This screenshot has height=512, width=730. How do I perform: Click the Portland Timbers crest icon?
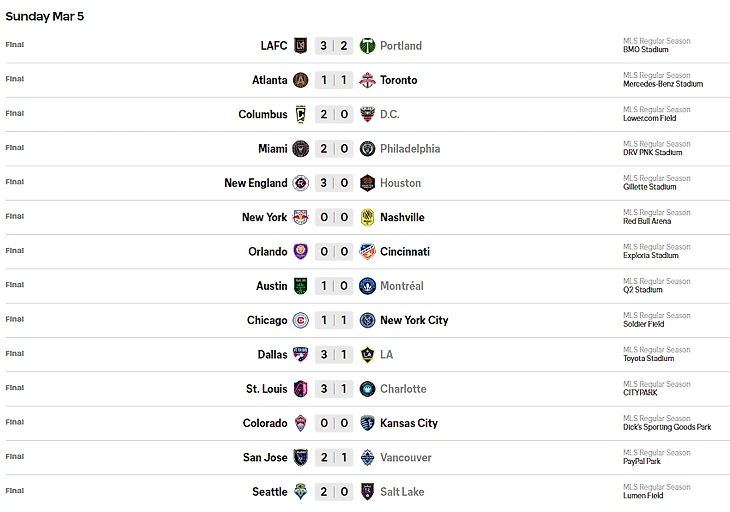pyautogui.click(x=367, y=46)
